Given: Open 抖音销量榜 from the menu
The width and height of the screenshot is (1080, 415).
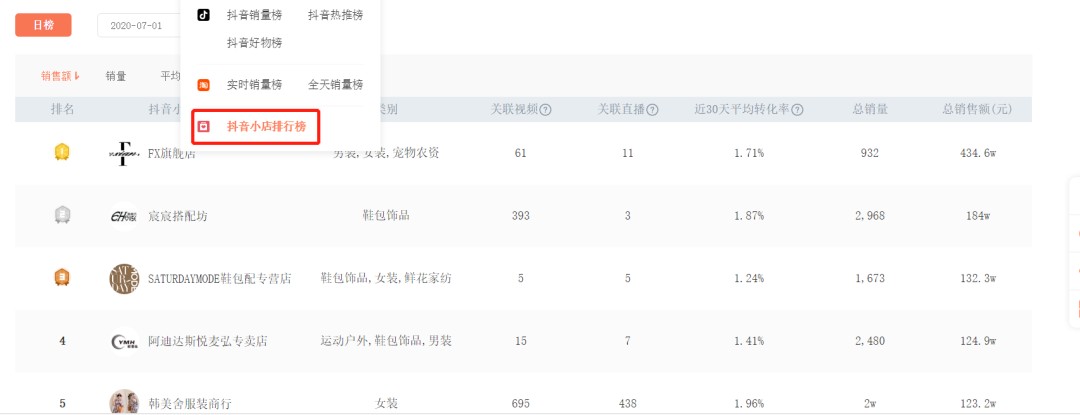Looking at the screenshot, I should click(x=254, y=15).
